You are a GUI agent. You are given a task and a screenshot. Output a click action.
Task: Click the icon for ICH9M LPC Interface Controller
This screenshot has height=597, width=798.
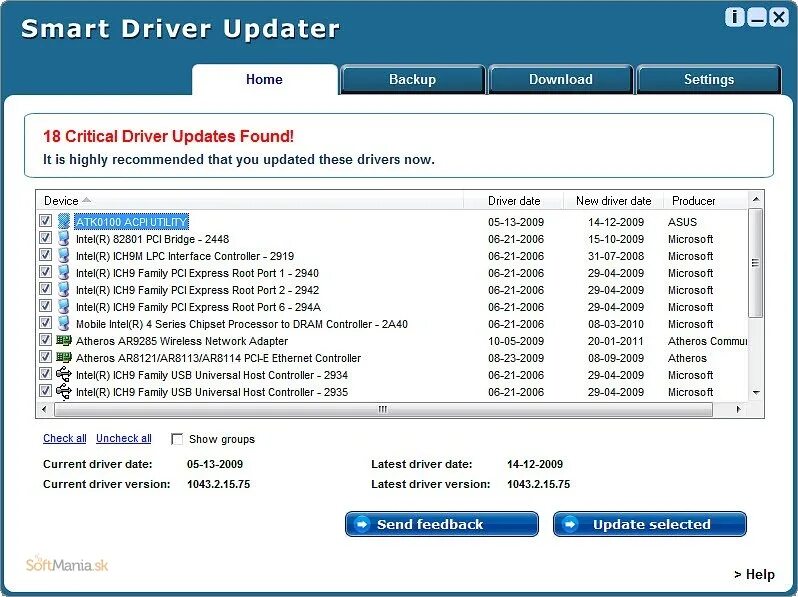64,255
